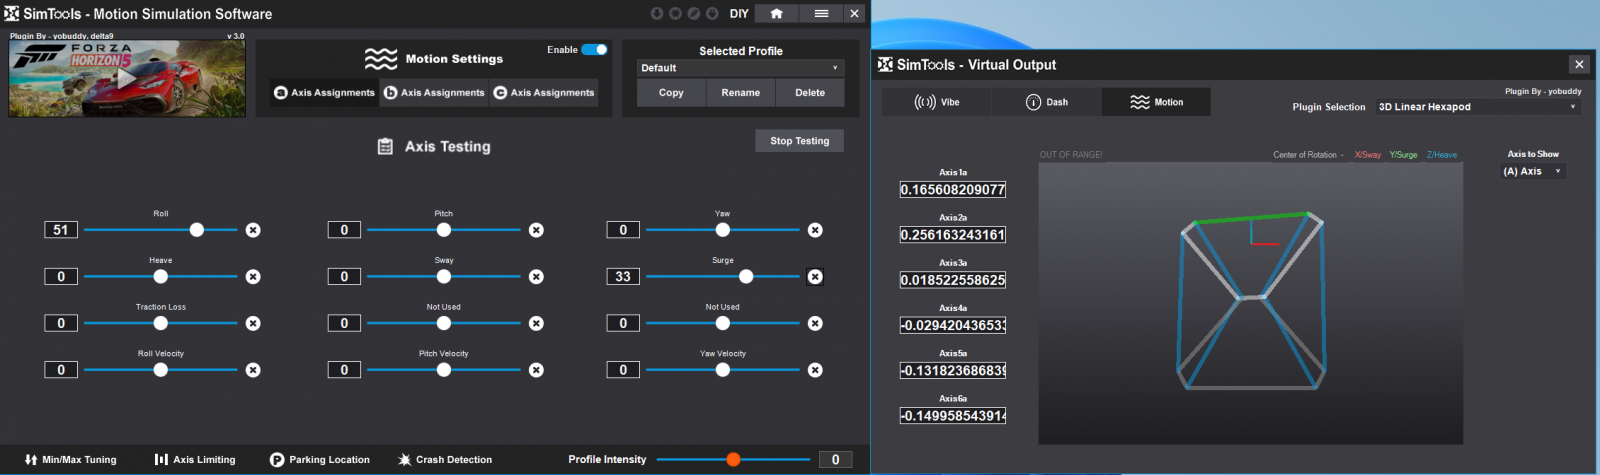
Task: Click the Forza Horizon 5 plugin thumbnail
Action: point(127,79)
